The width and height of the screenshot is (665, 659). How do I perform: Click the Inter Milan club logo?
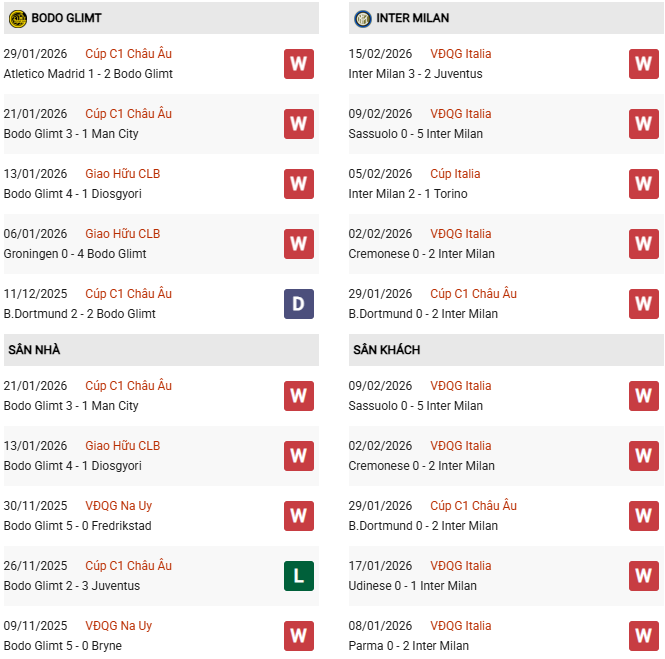362,18
